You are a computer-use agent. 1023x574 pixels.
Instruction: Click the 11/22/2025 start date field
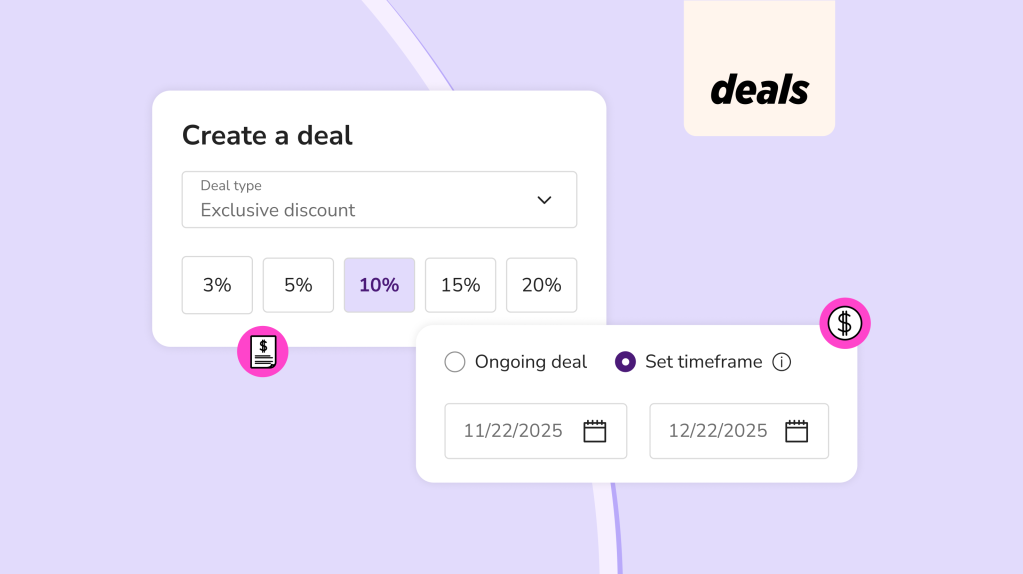coord(515,431)
